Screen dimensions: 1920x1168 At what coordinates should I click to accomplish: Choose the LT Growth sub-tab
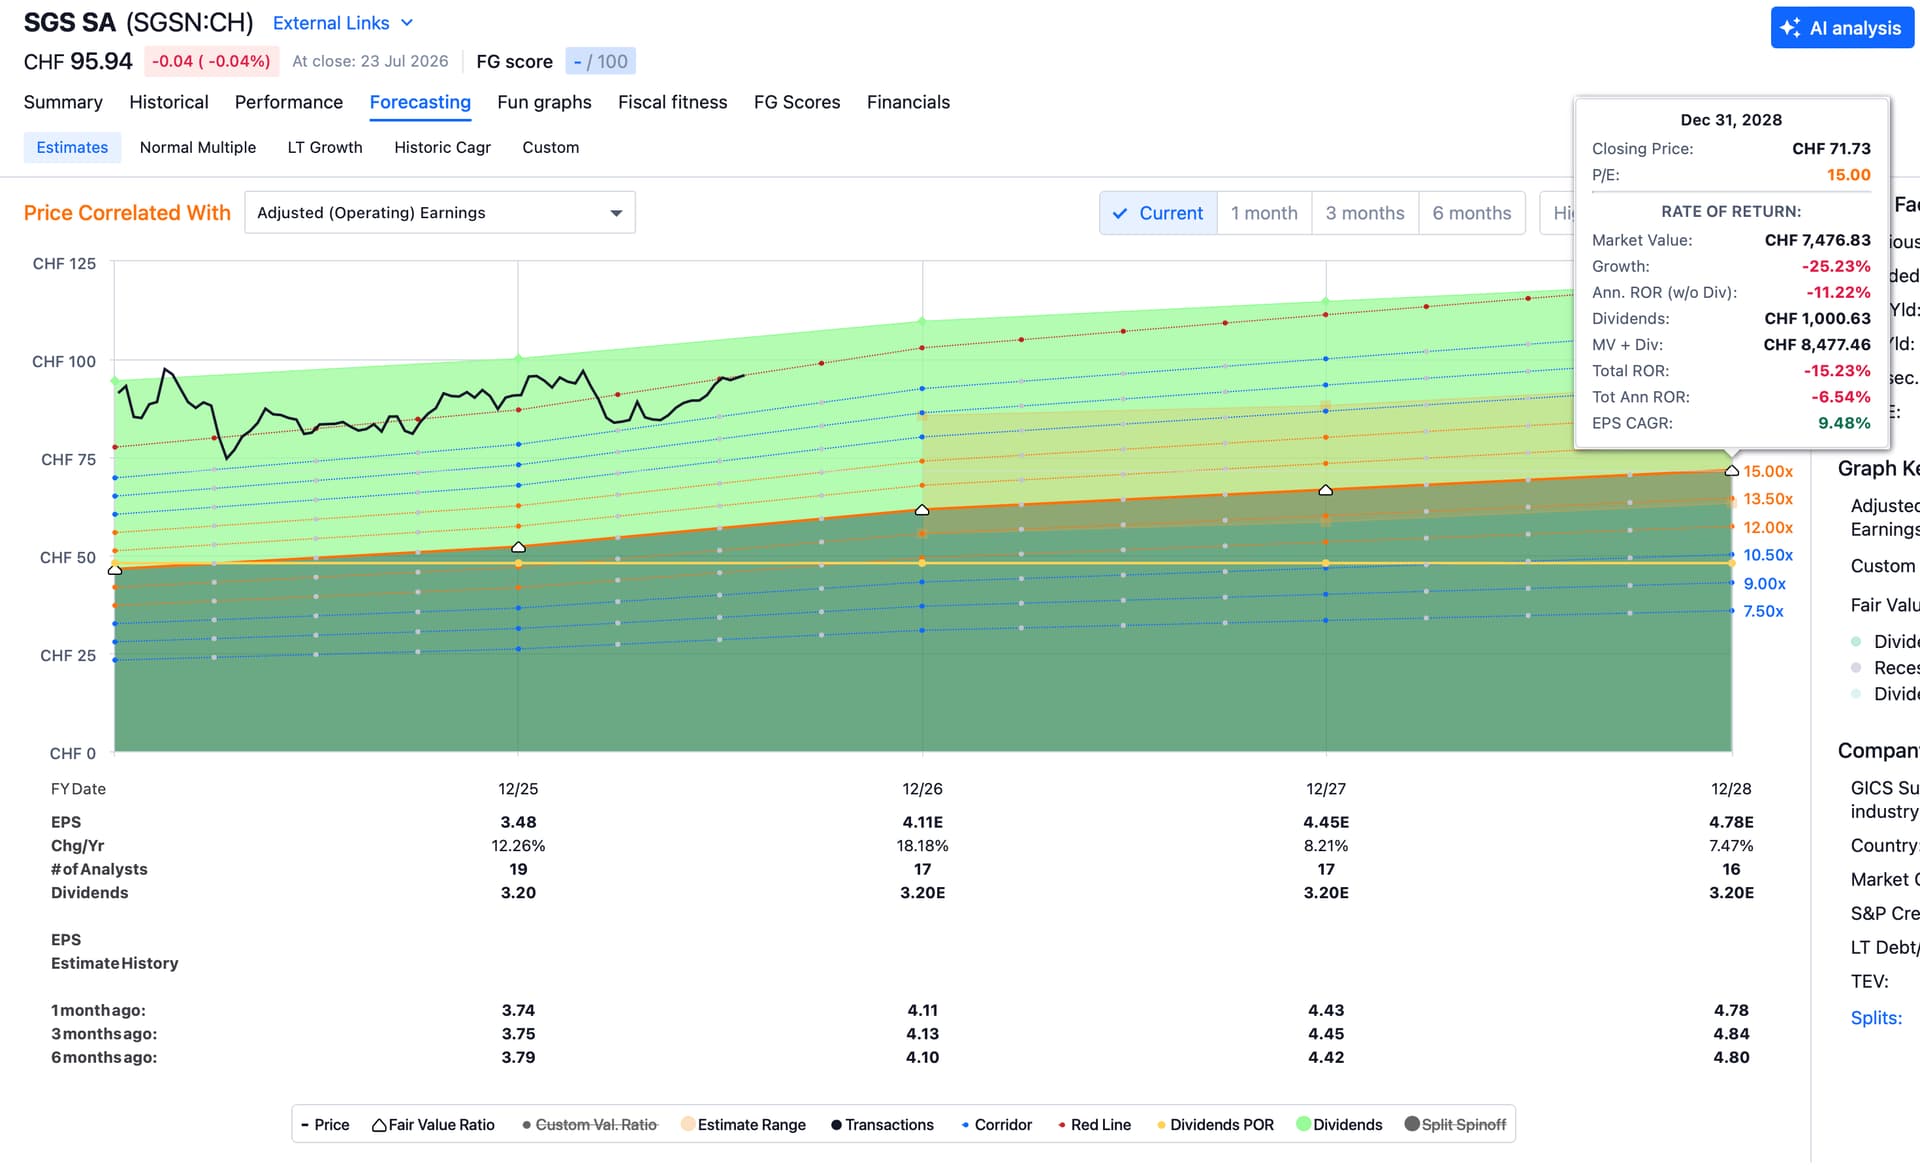(x=325, y=147)
